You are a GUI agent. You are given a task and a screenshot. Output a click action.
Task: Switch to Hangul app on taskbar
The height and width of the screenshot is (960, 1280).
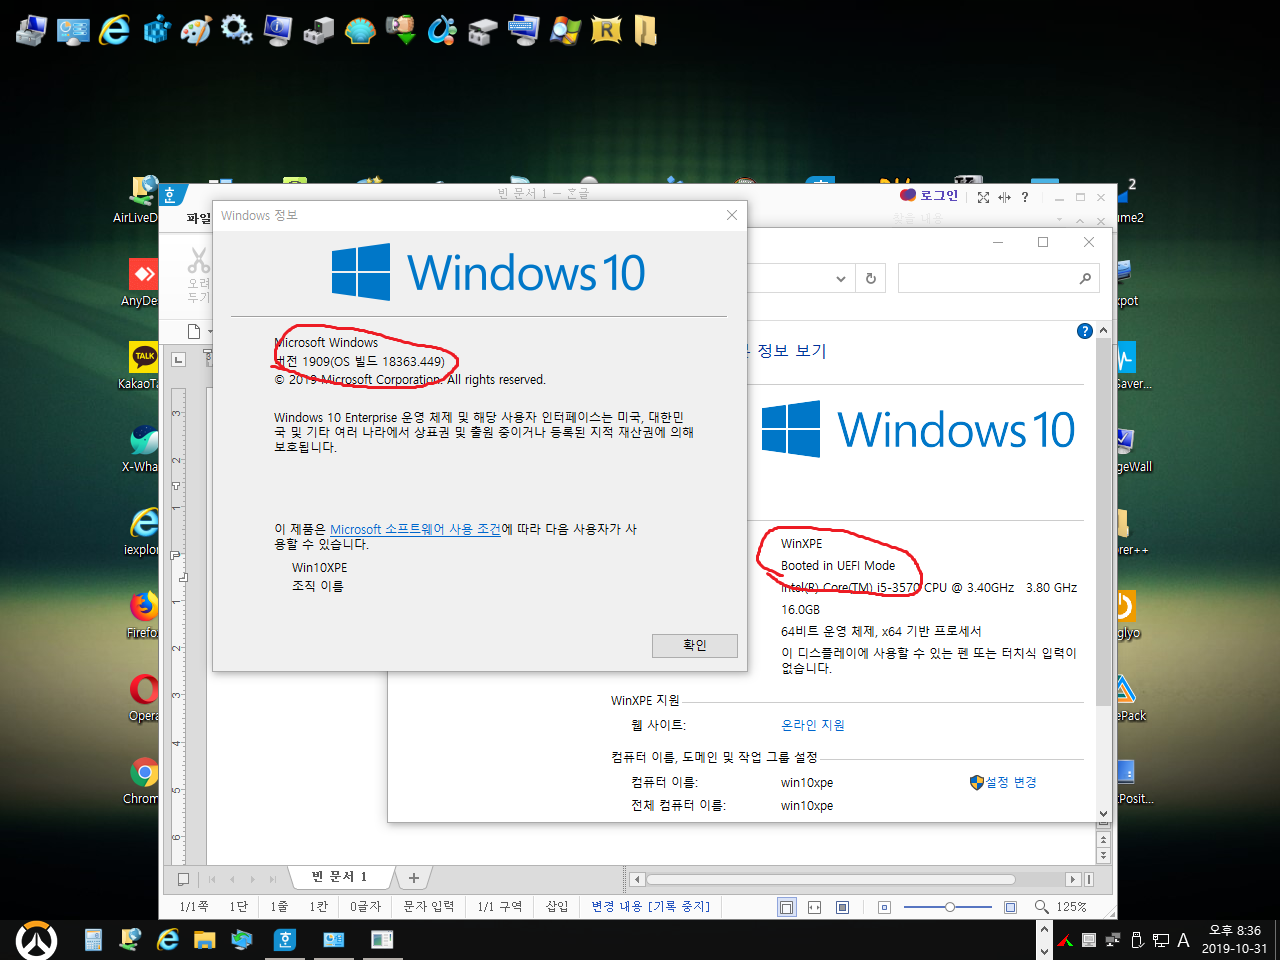pos(285,939)
